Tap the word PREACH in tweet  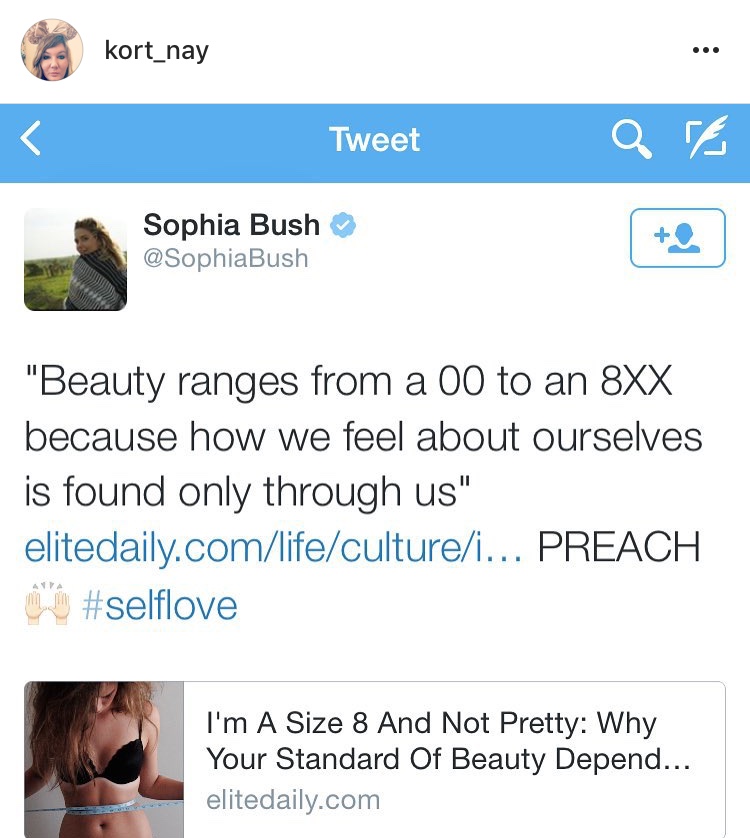(x=618, y=548)
